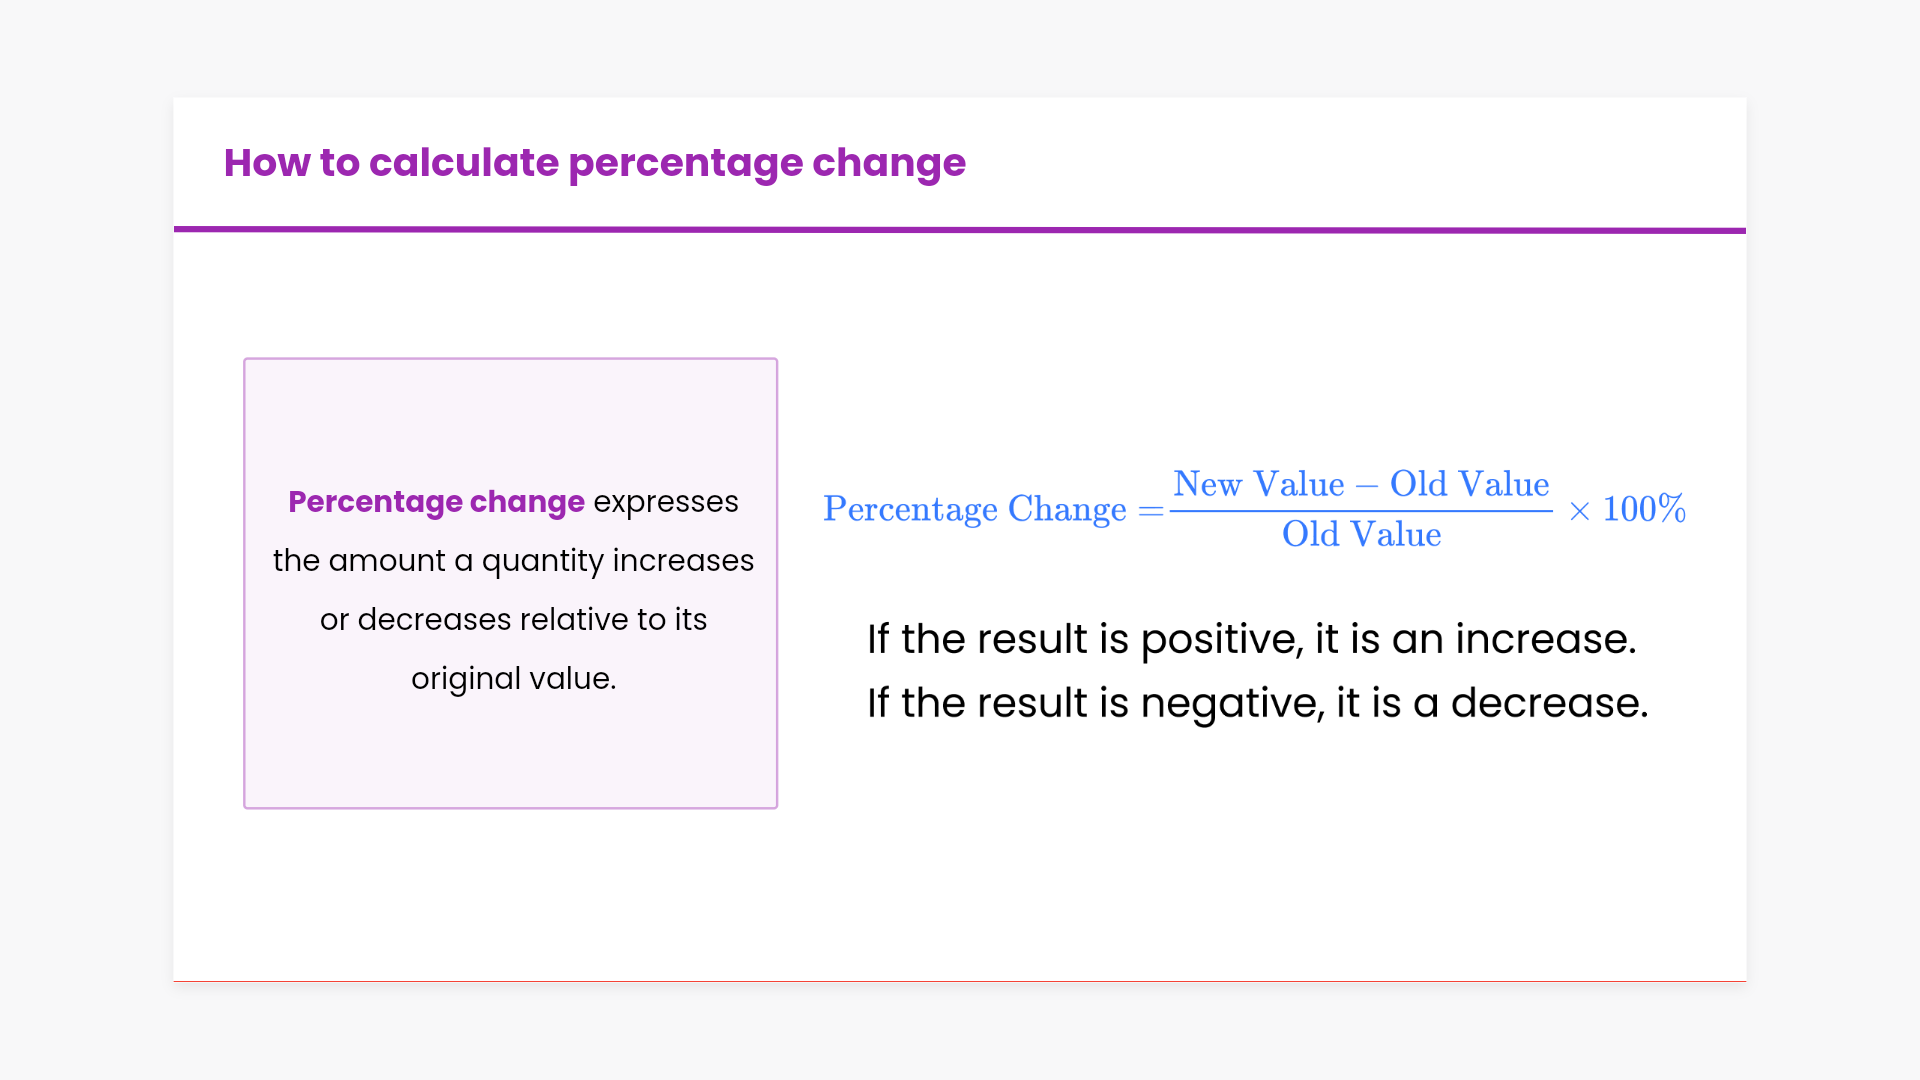Click the blue 'Percentage Change' formula label

pos(974,509)
